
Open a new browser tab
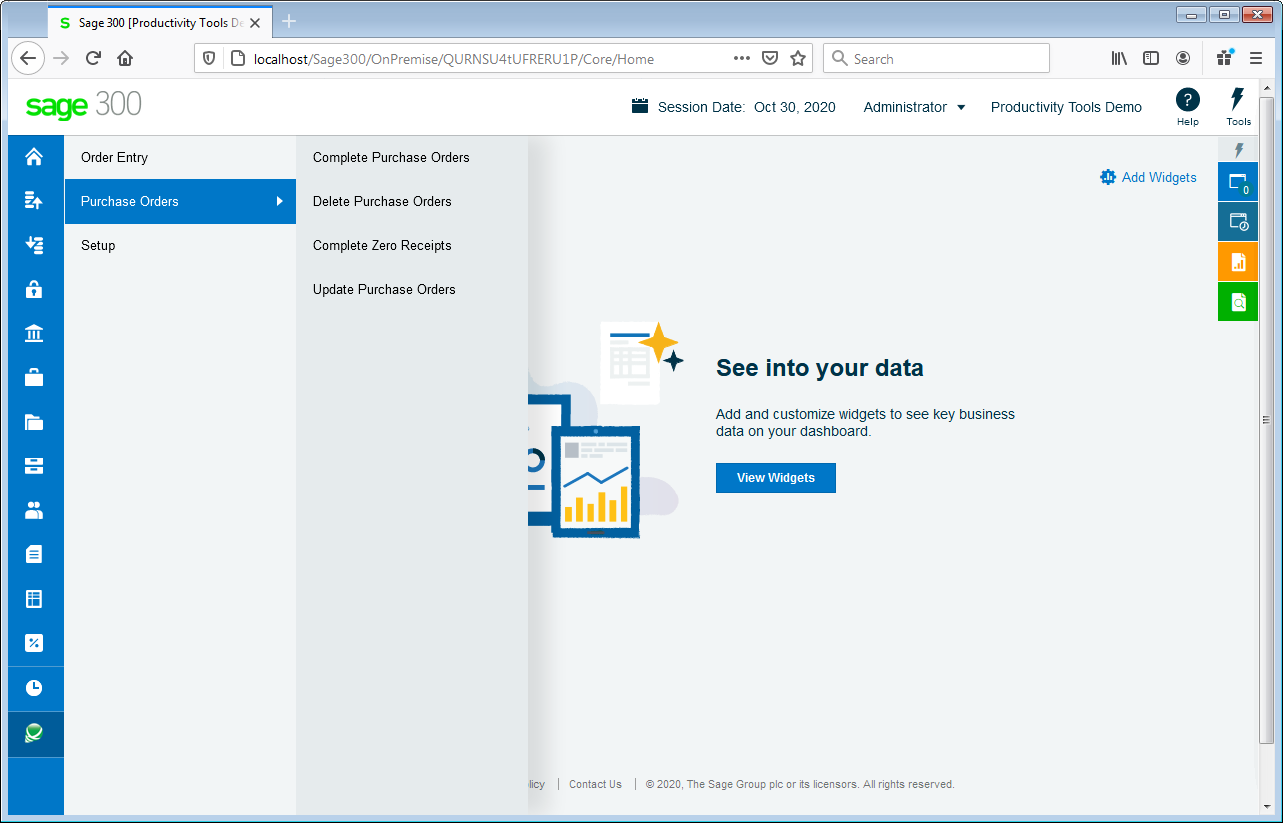click(x=289, y=21)
